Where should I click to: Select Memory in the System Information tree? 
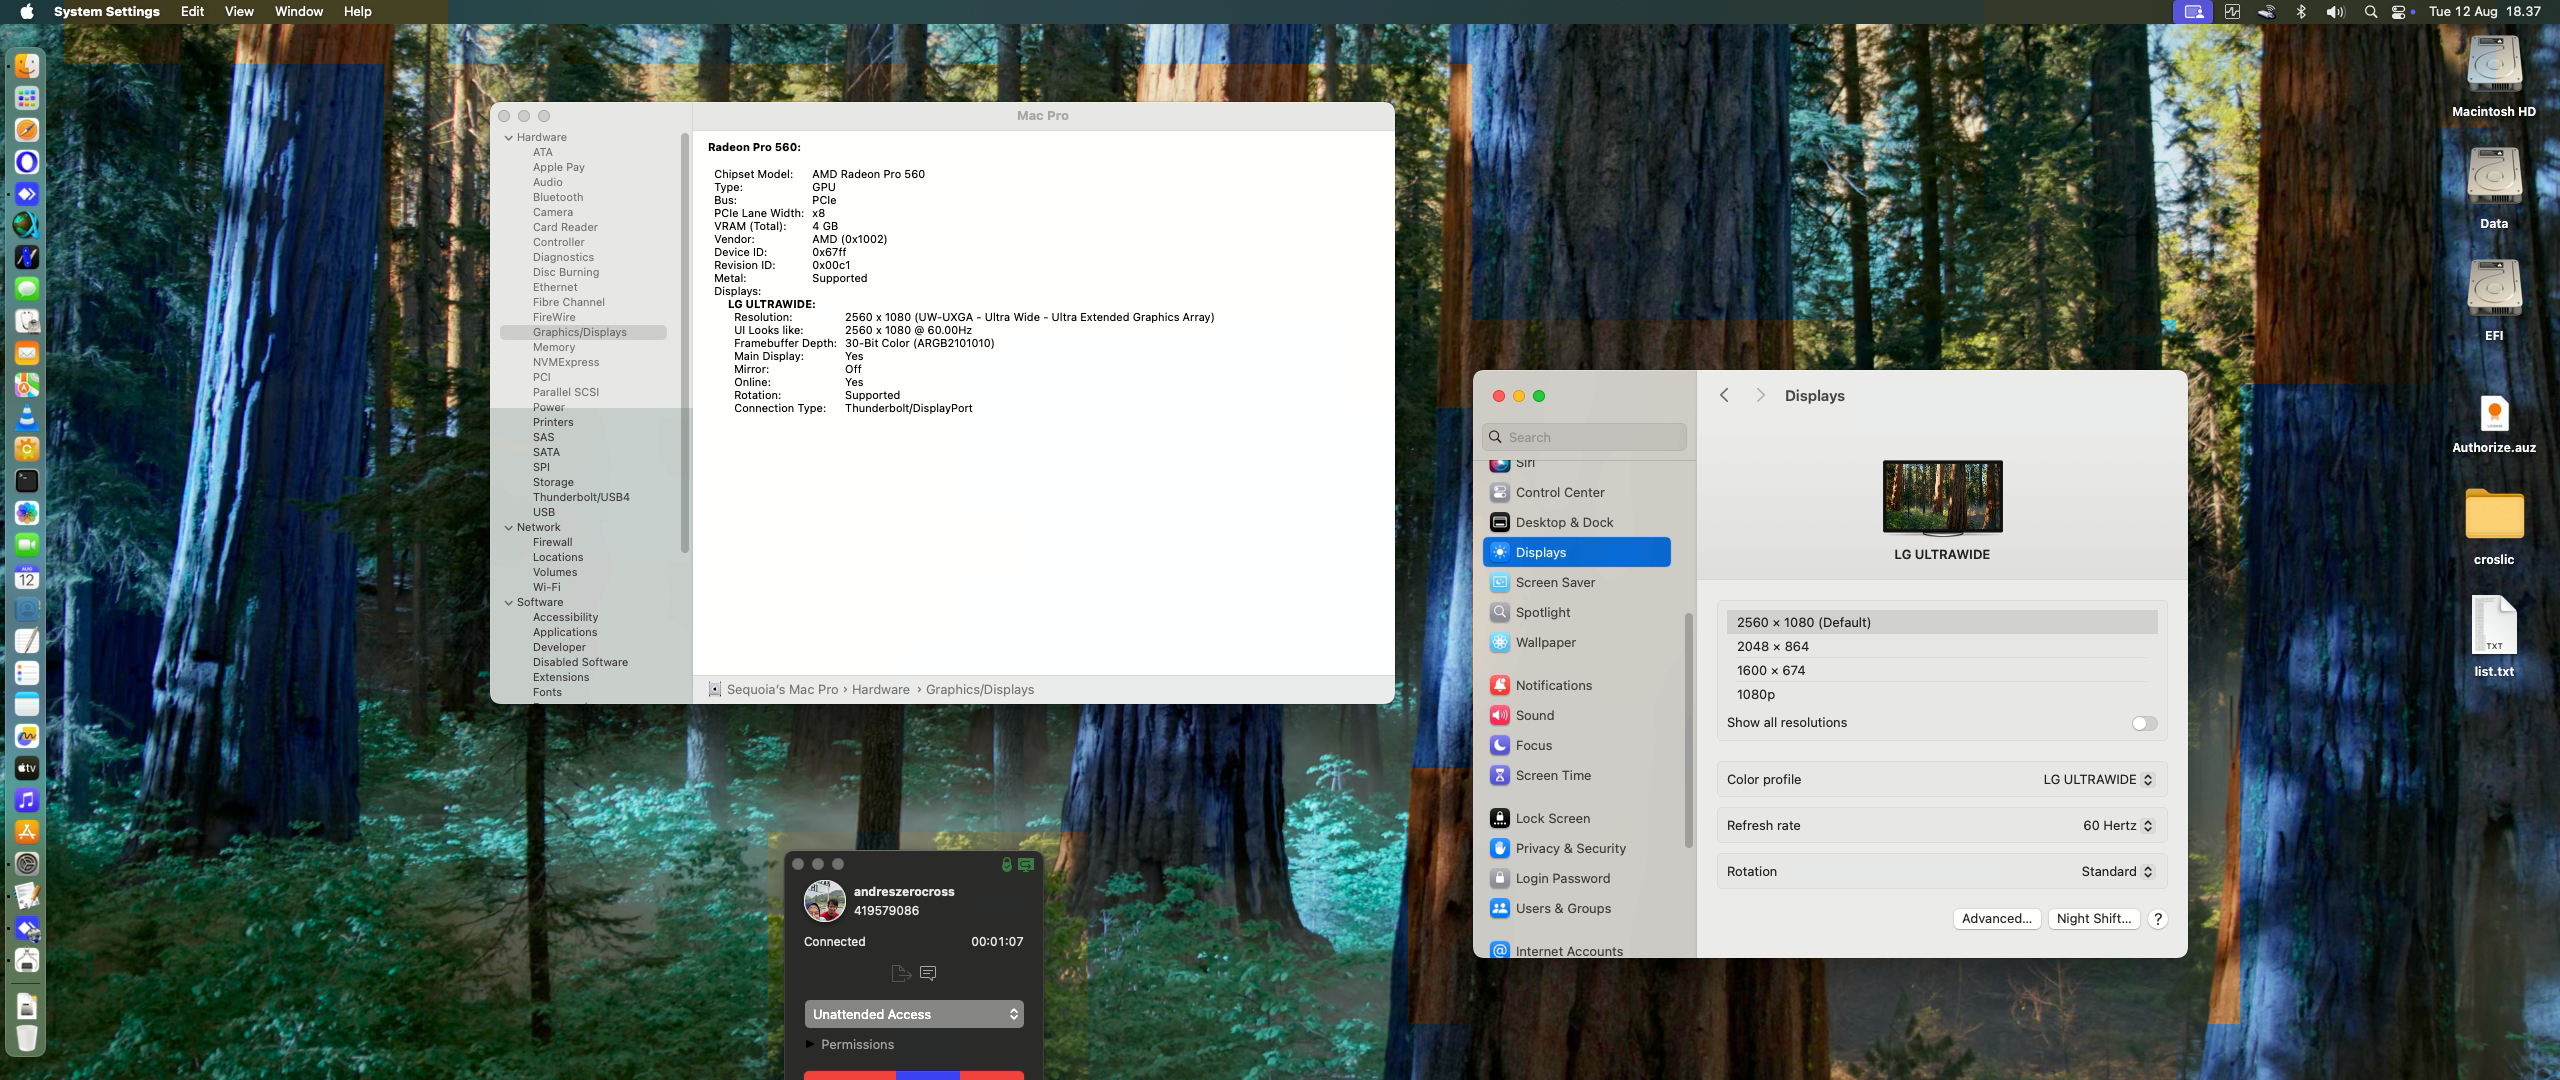554,347
